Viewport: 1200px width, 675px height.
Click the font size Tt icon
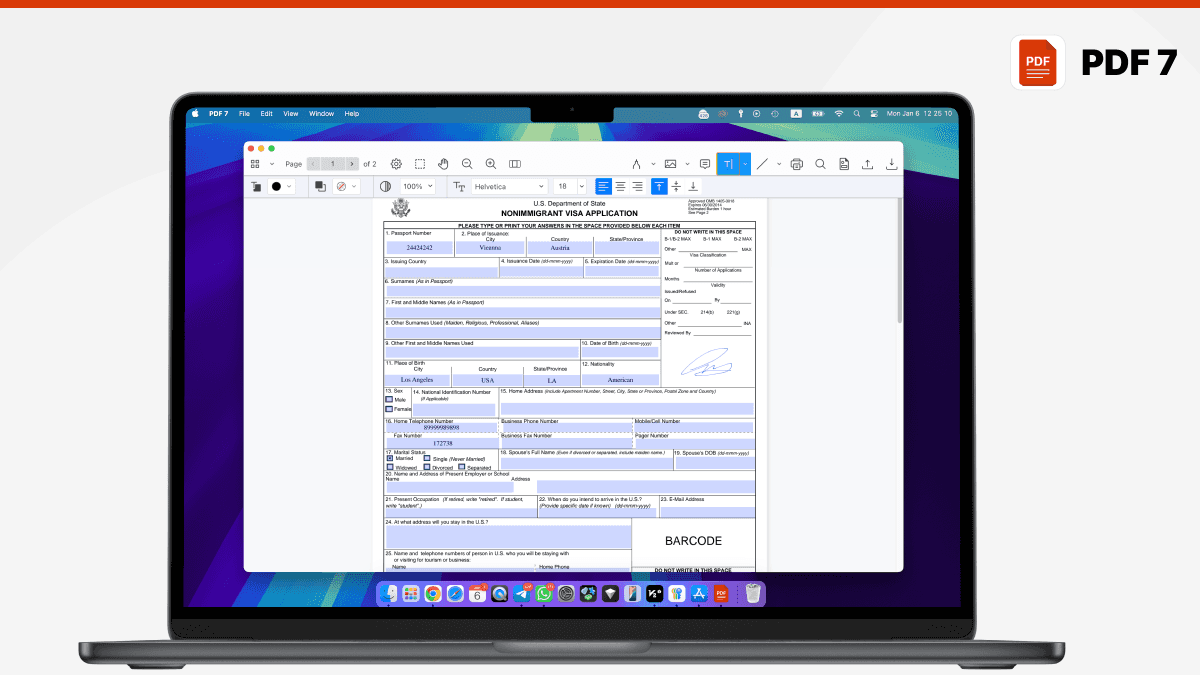(x=459, y=186)
